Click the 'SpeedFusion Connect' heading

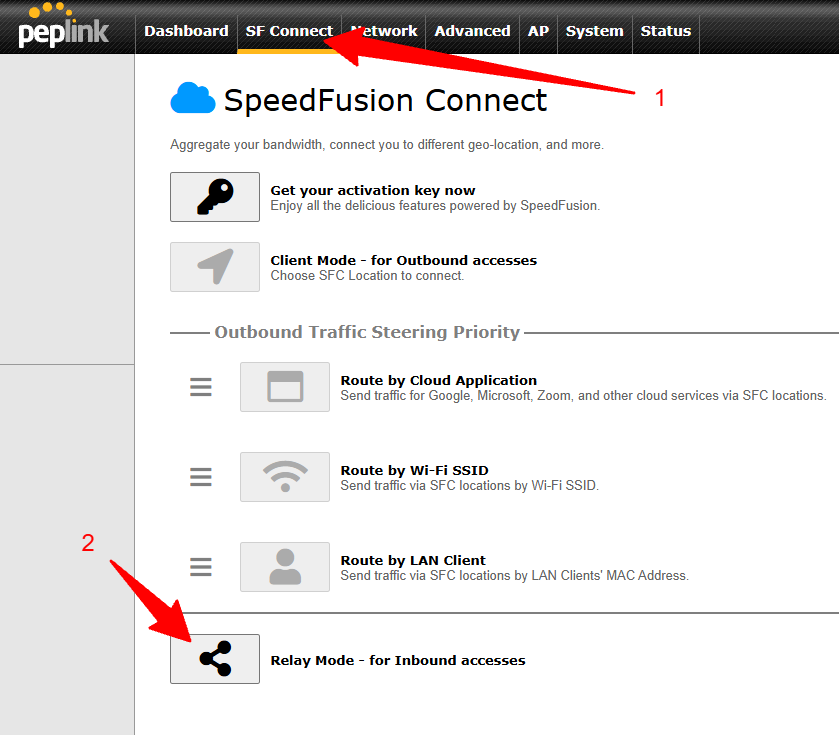385,100
